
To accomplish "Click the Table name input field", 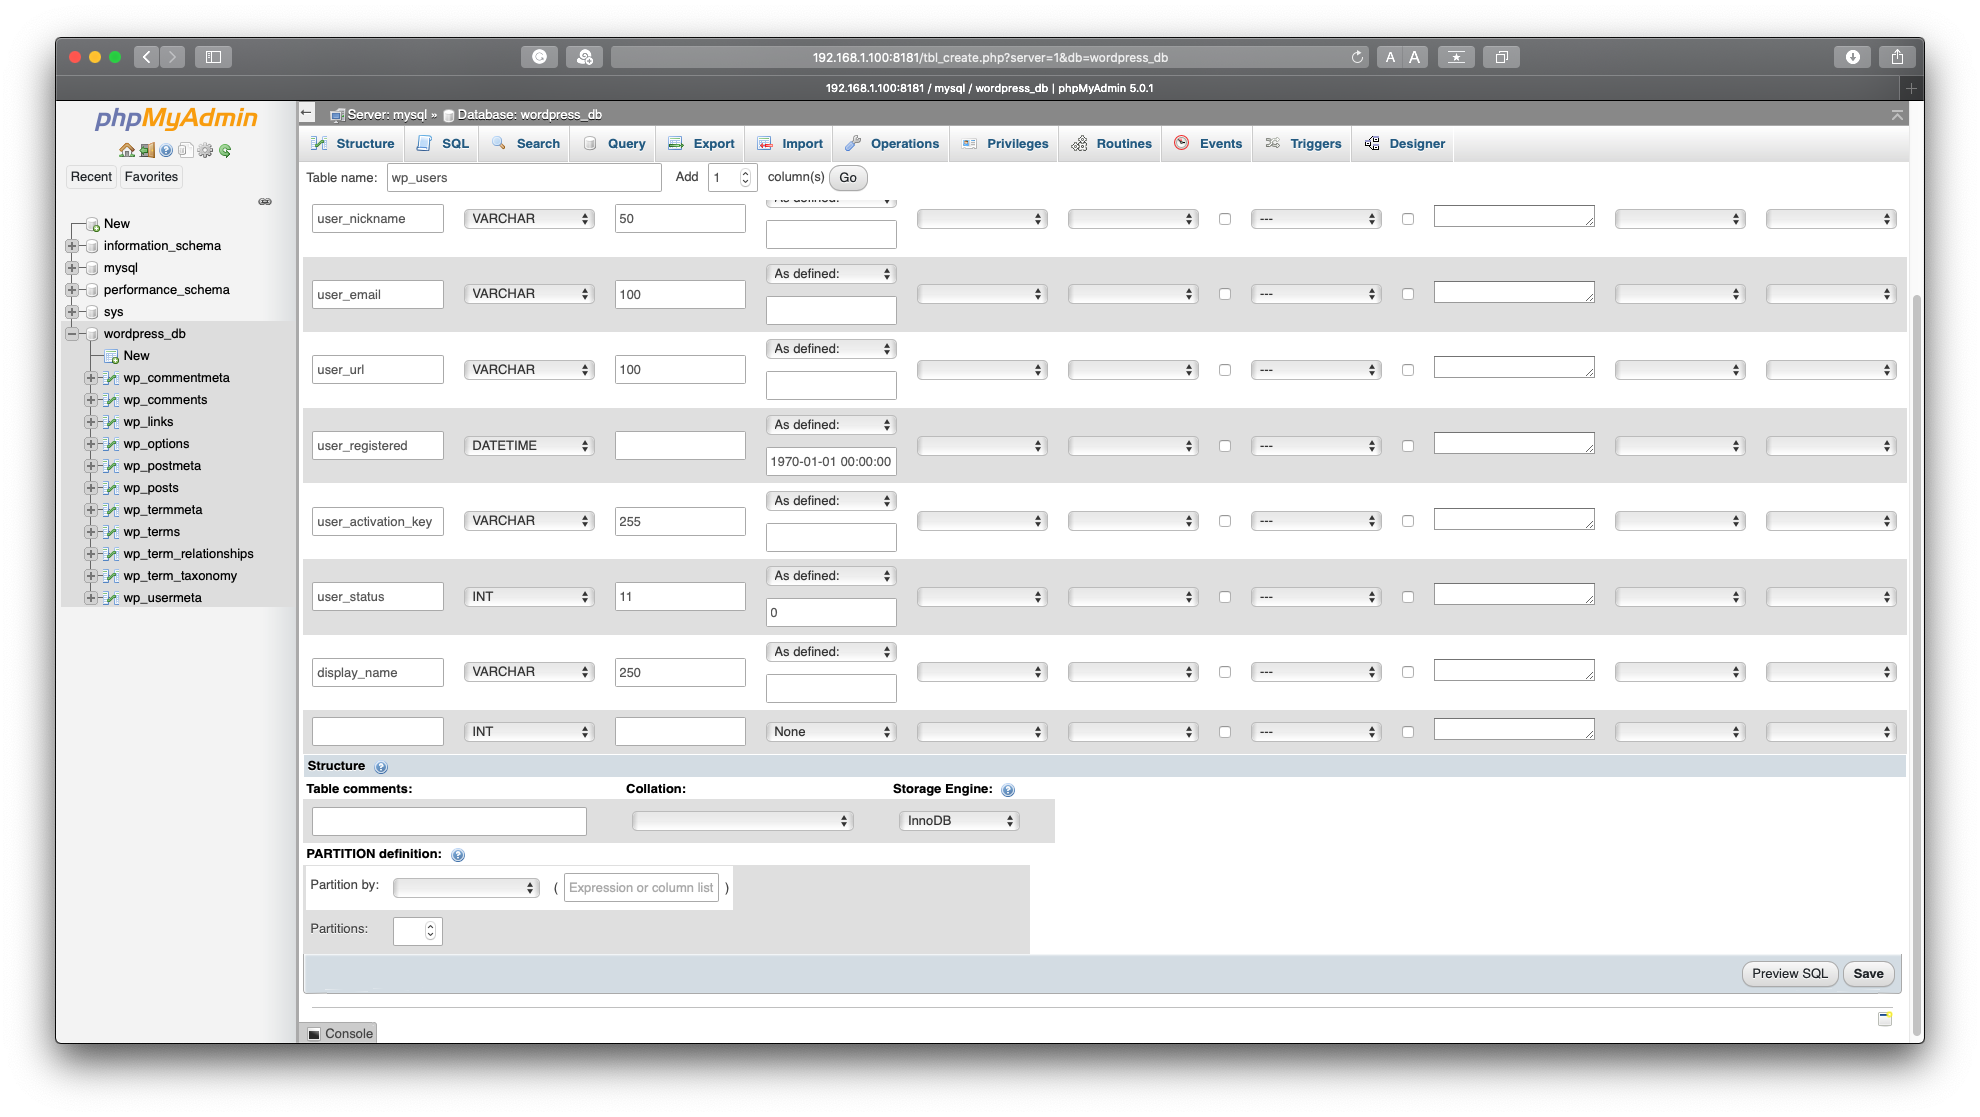I will pyautogui.click(x=524, y=178).
